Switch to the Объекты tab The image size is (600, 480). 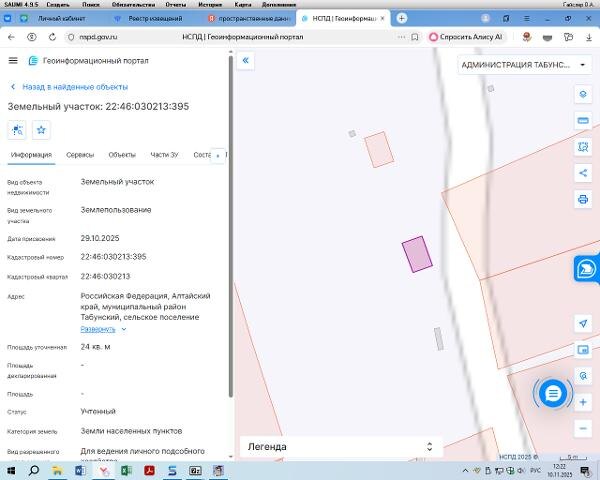click(x=122, y=155)
